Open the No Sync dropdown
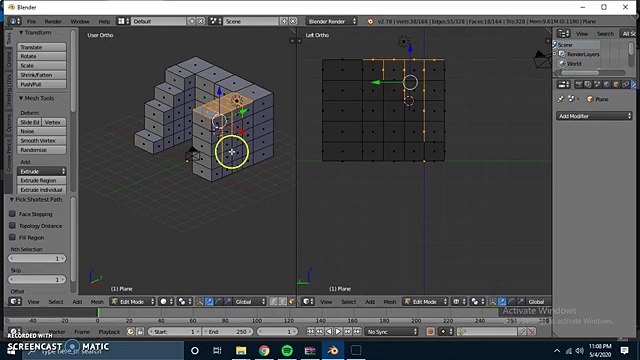640x360 pixels. click(392, 331)
